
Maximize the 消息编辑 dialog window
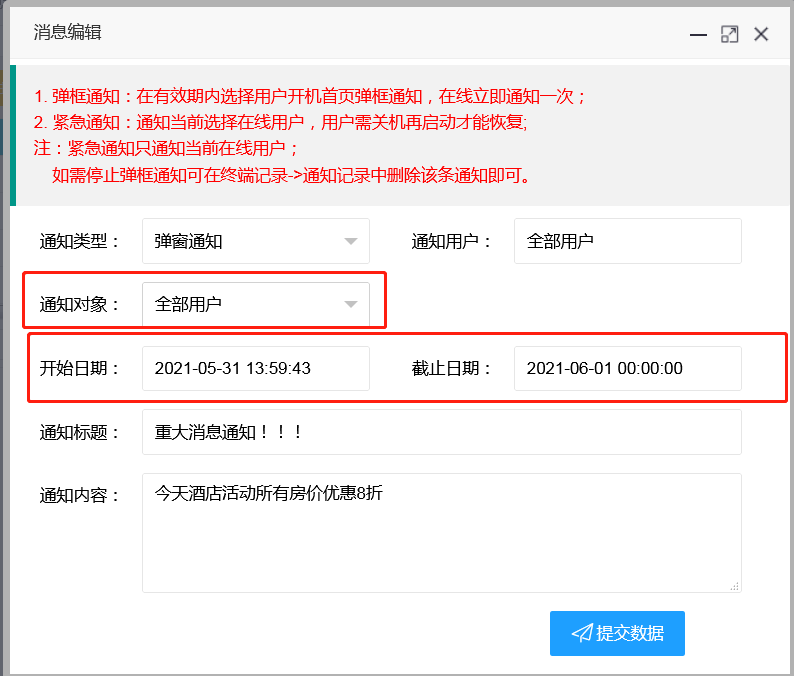pyautogui.click(x=730, y=34)
